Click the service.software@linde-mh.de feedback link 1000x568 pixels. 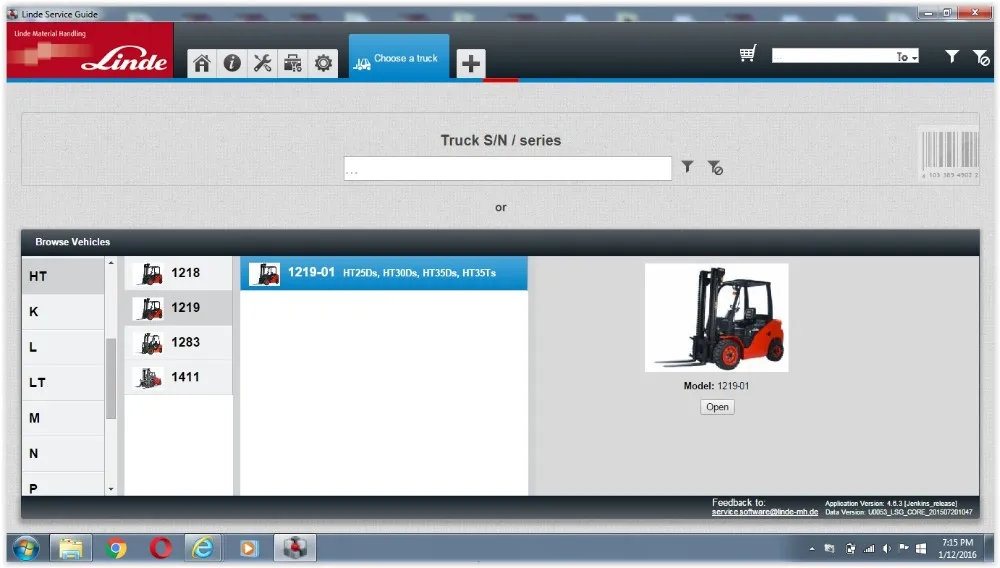[765, 512]
